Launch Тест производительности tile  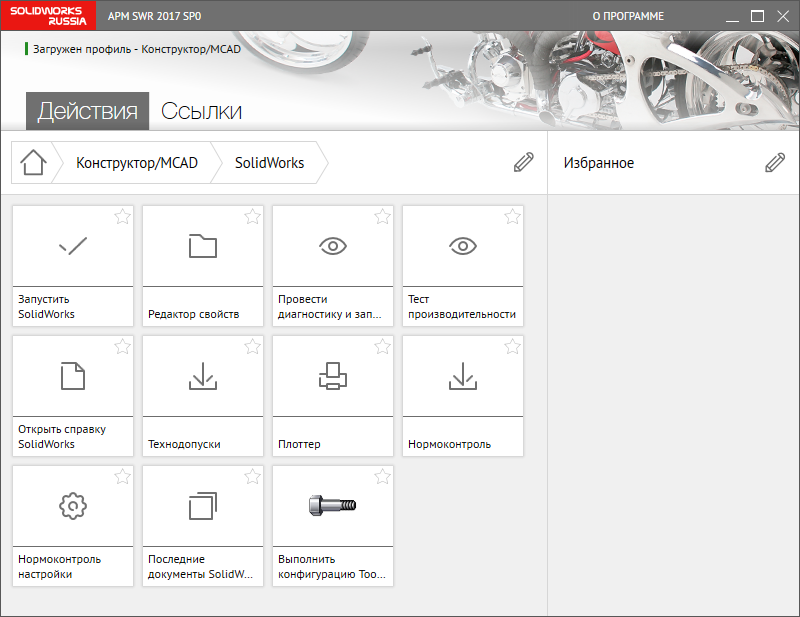click(x=463, y=266)
